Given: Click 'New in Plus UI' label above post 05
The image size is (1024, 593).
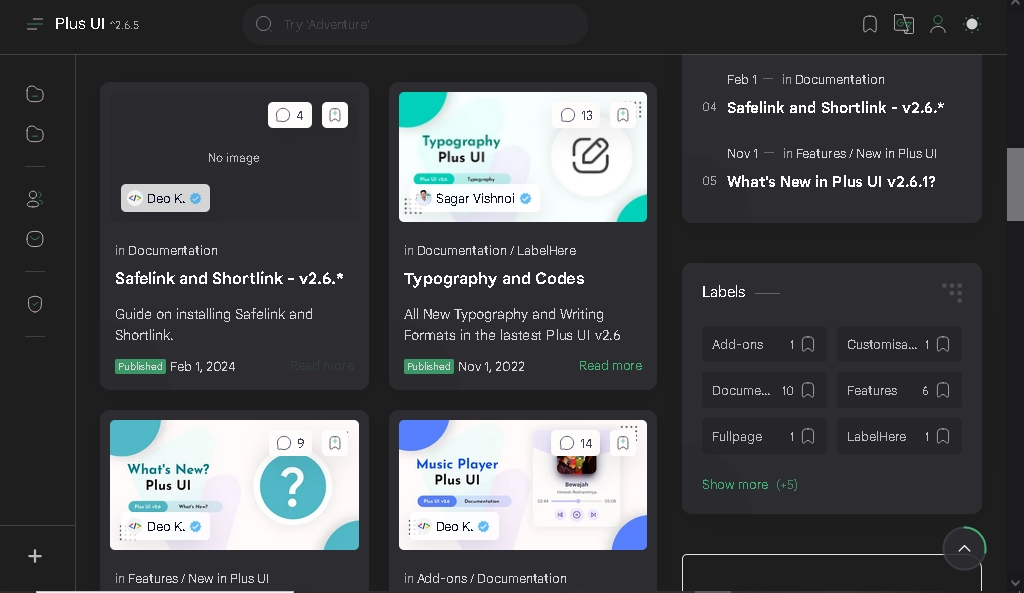Looking at the screenshot, I should (896, 153).
